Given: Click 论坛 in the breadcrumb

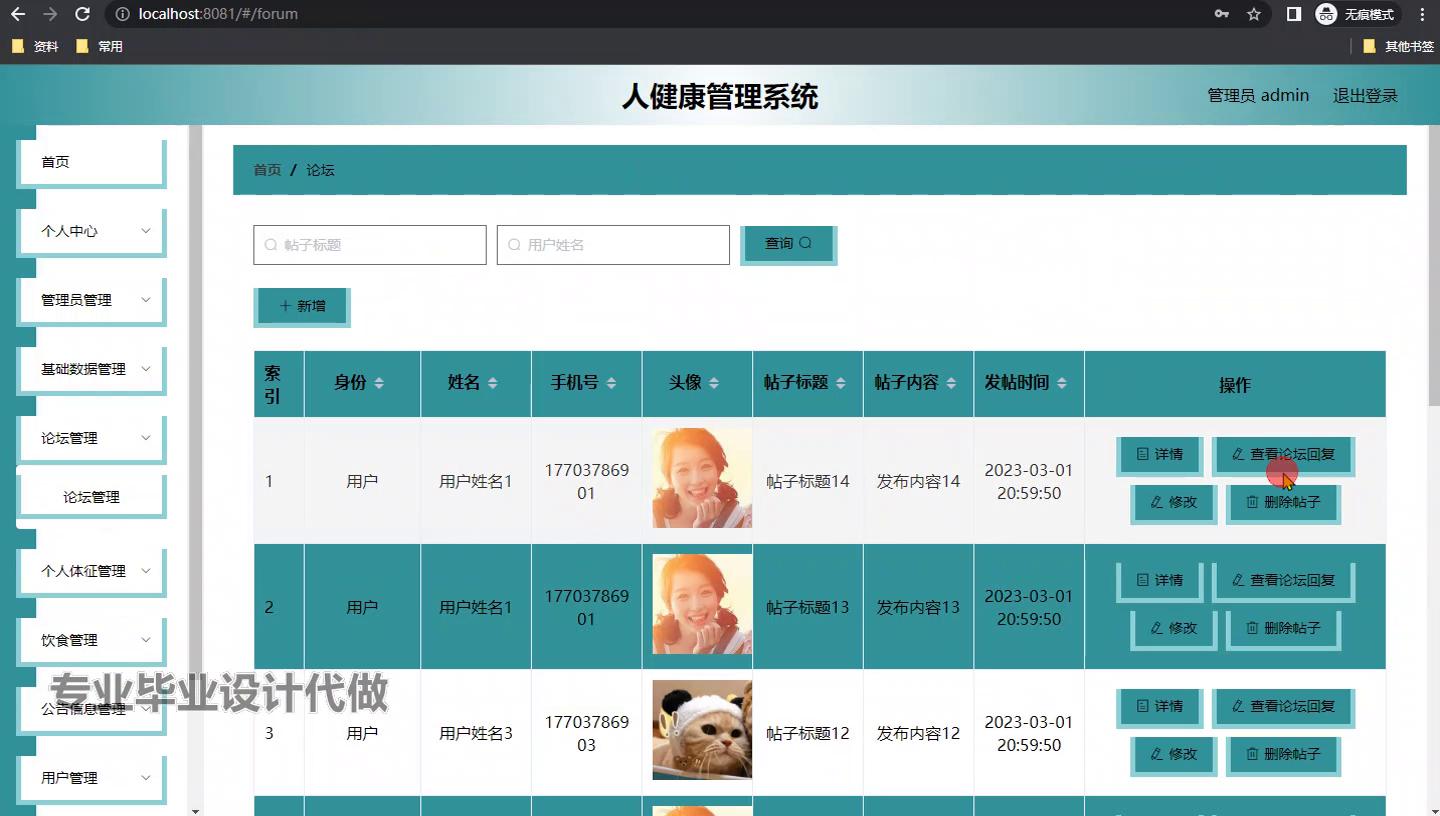Looking at the screenshot, I should pos(320,170).
